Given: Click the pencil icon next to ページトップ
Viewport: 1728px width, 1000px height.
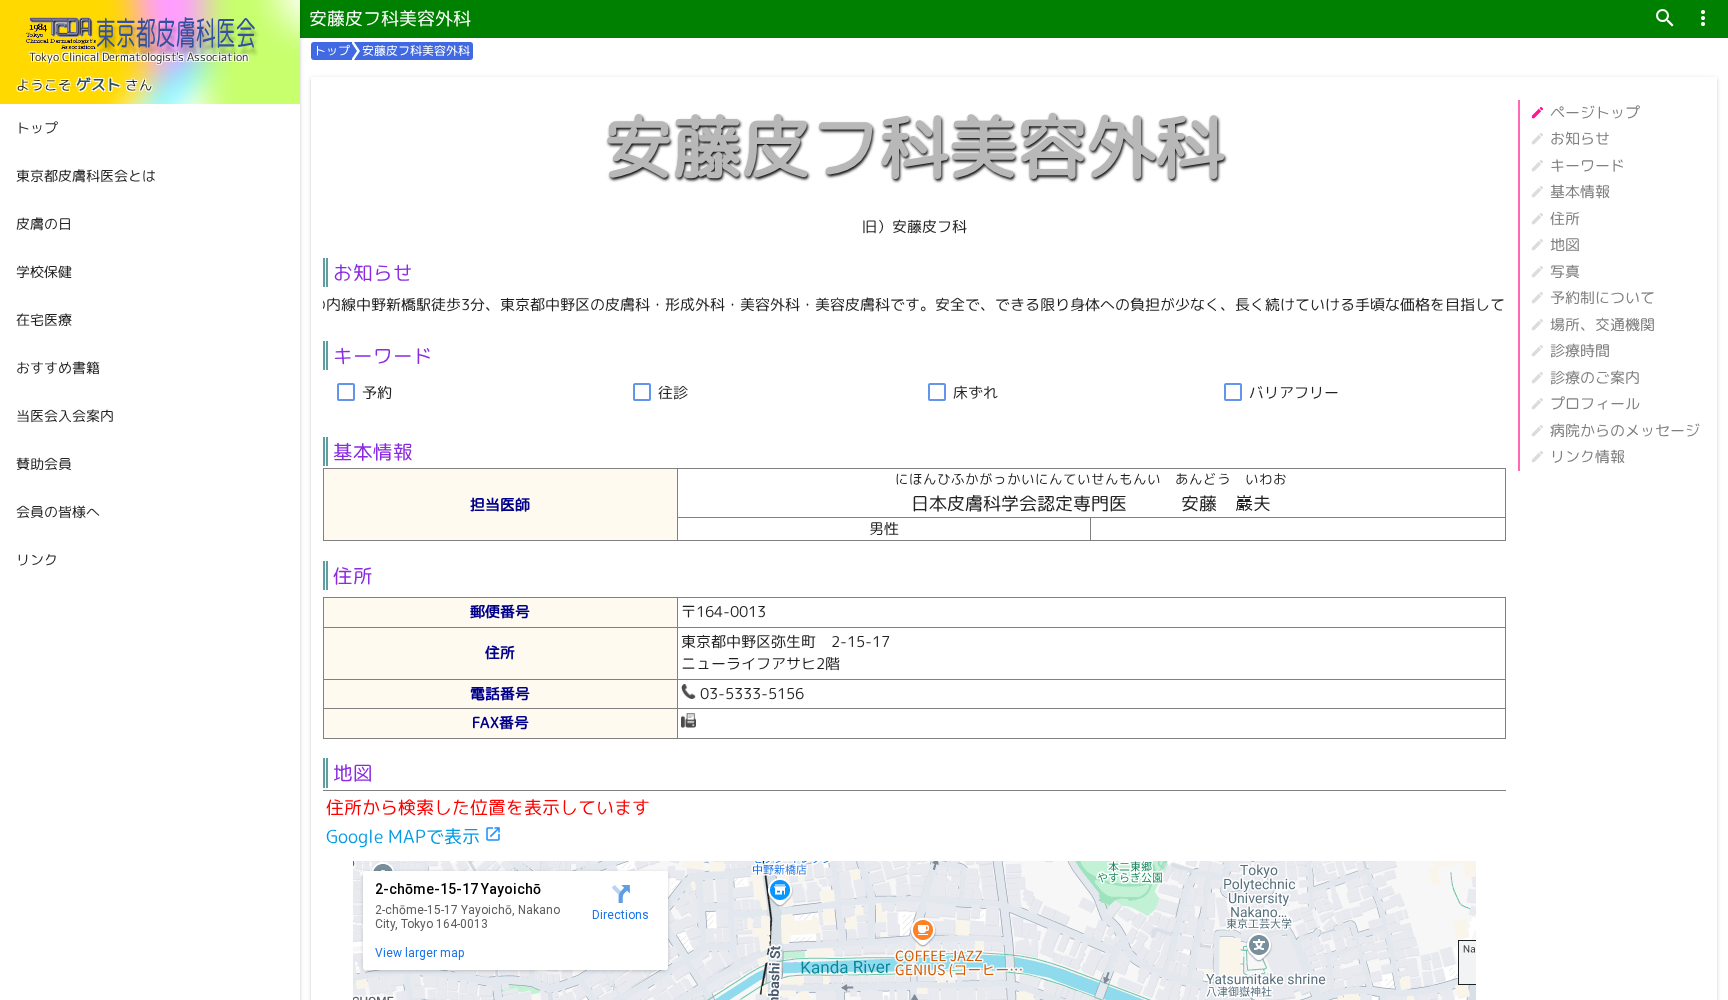Looking at the screenshot, I should [x=1536, y=112].
